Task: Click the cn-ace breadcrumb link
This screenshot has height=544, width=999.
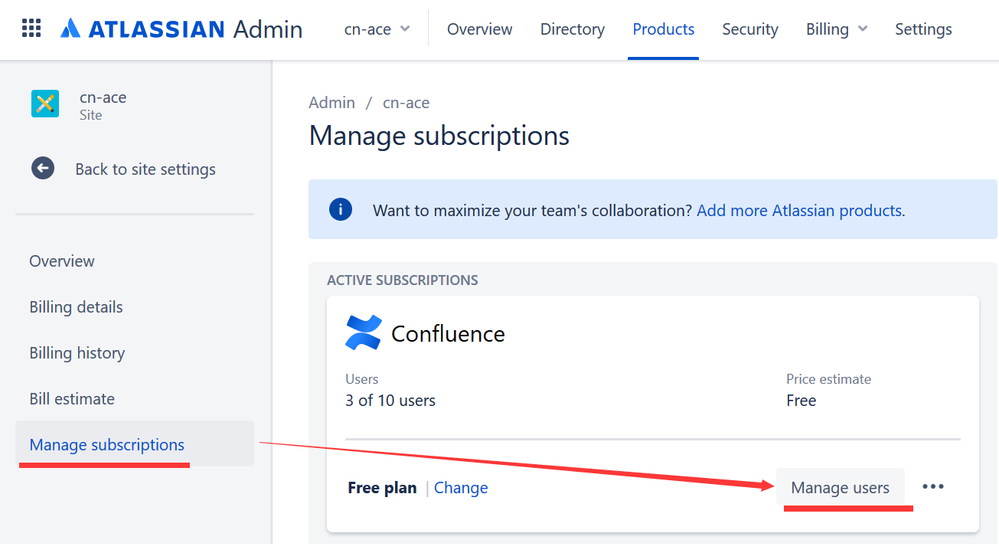Action: (x=406, y=103)
